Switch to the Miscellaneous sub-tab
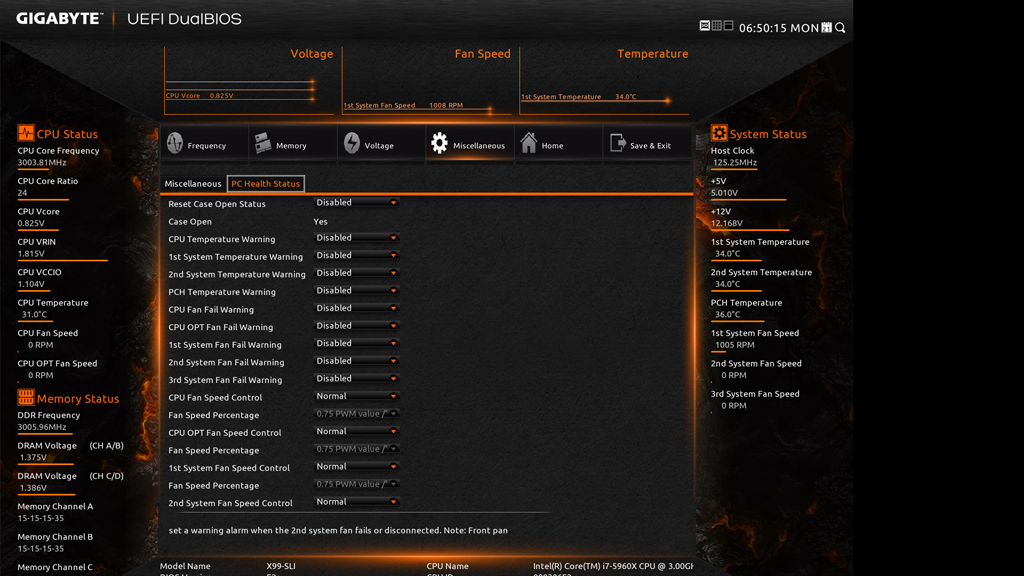The image size is (1024, 576). click(193, 184)
